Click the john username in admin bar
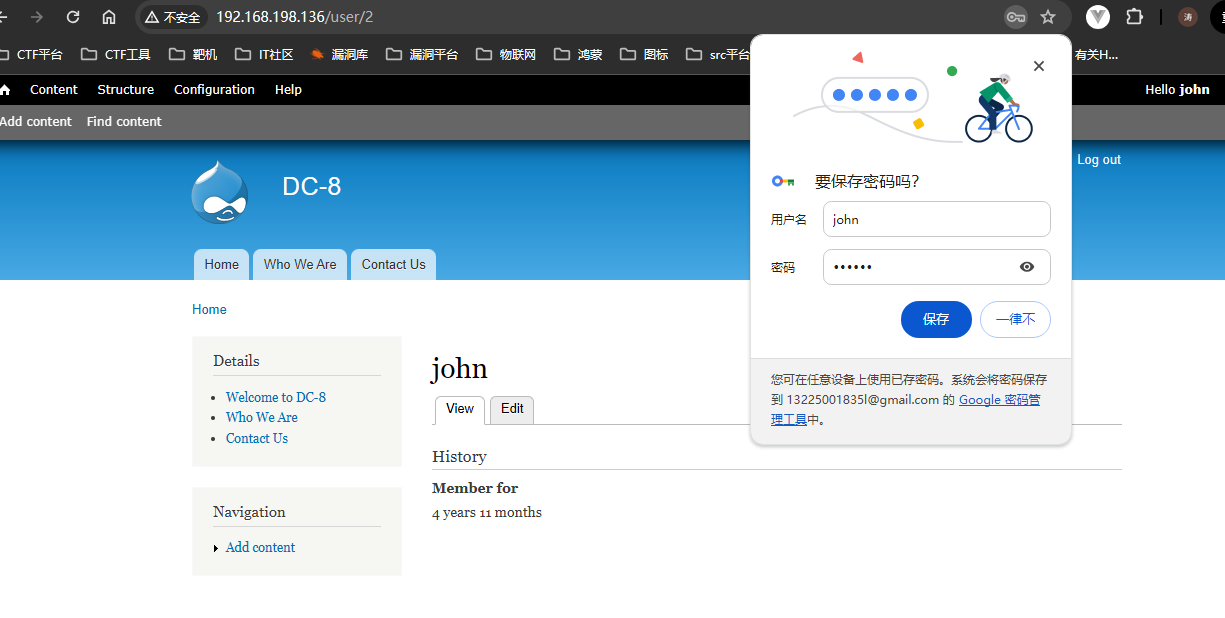1225x618 pixels. pyautogui.click(x=1194, y=90)
